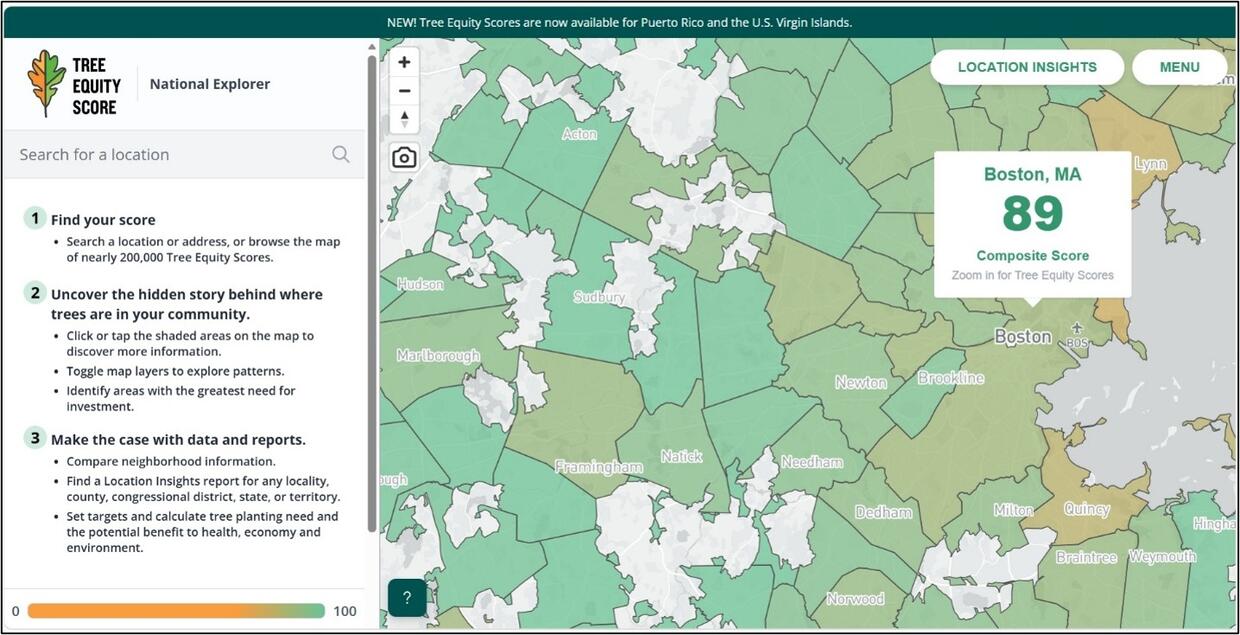Select Milton on the map
This screenshot has width=1240, height=635.
[1014, 510]
